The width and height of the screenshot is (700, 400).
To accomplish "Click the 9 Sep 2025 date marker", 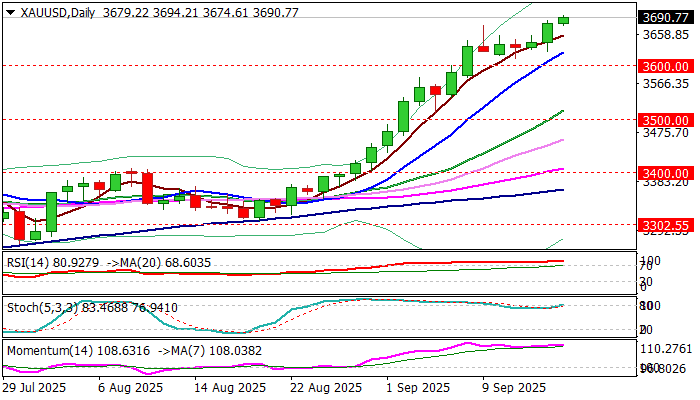I will coord(513,388).
